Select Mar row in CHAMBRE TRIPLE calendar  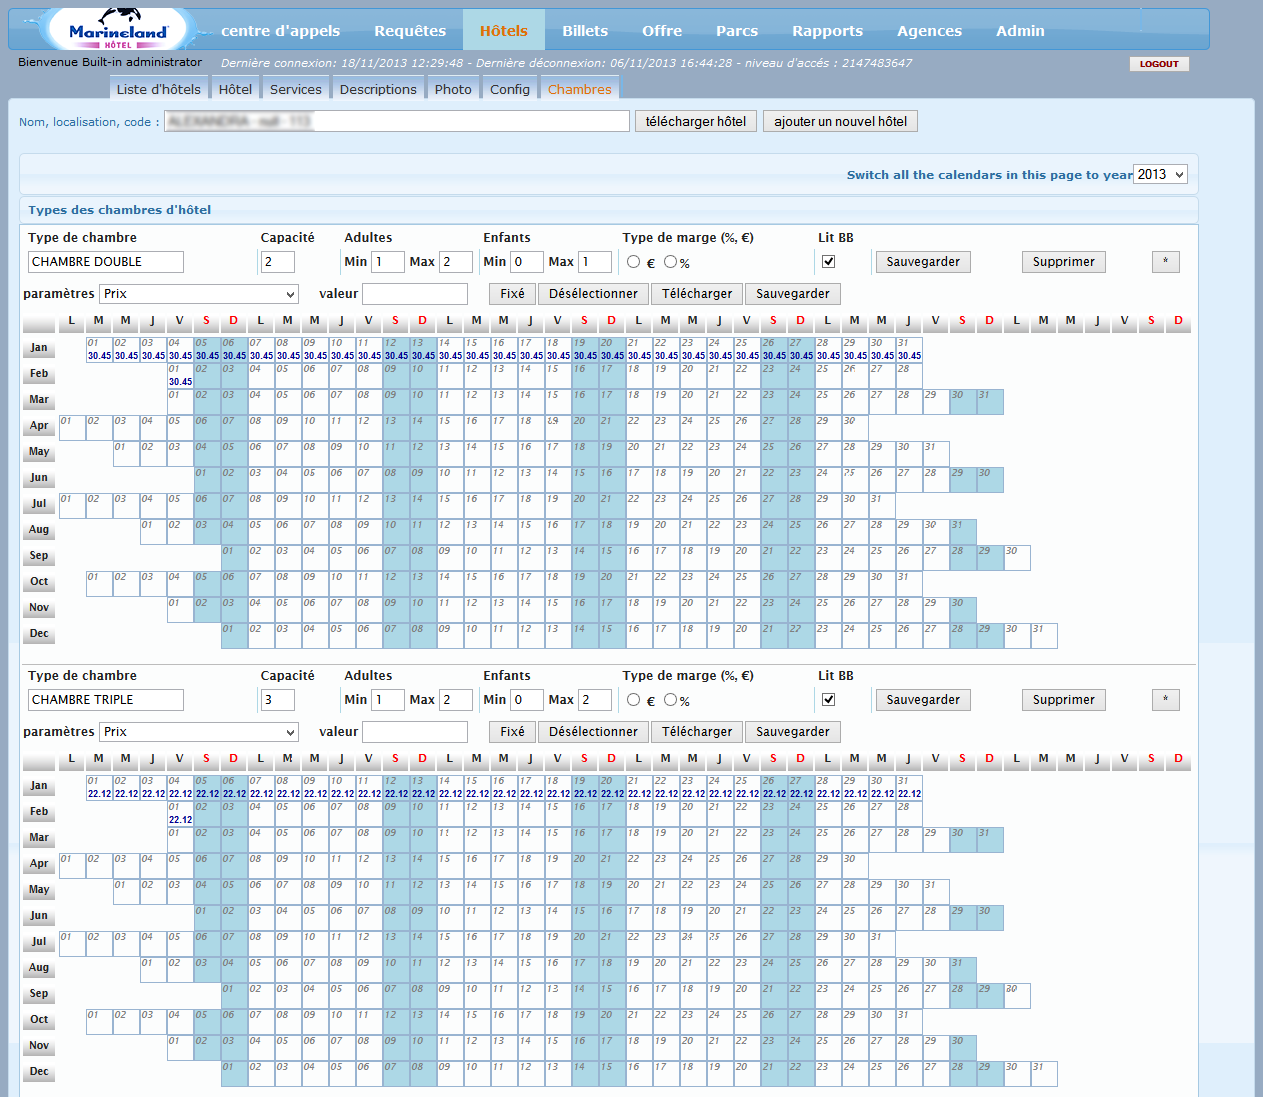pos(39,838)
